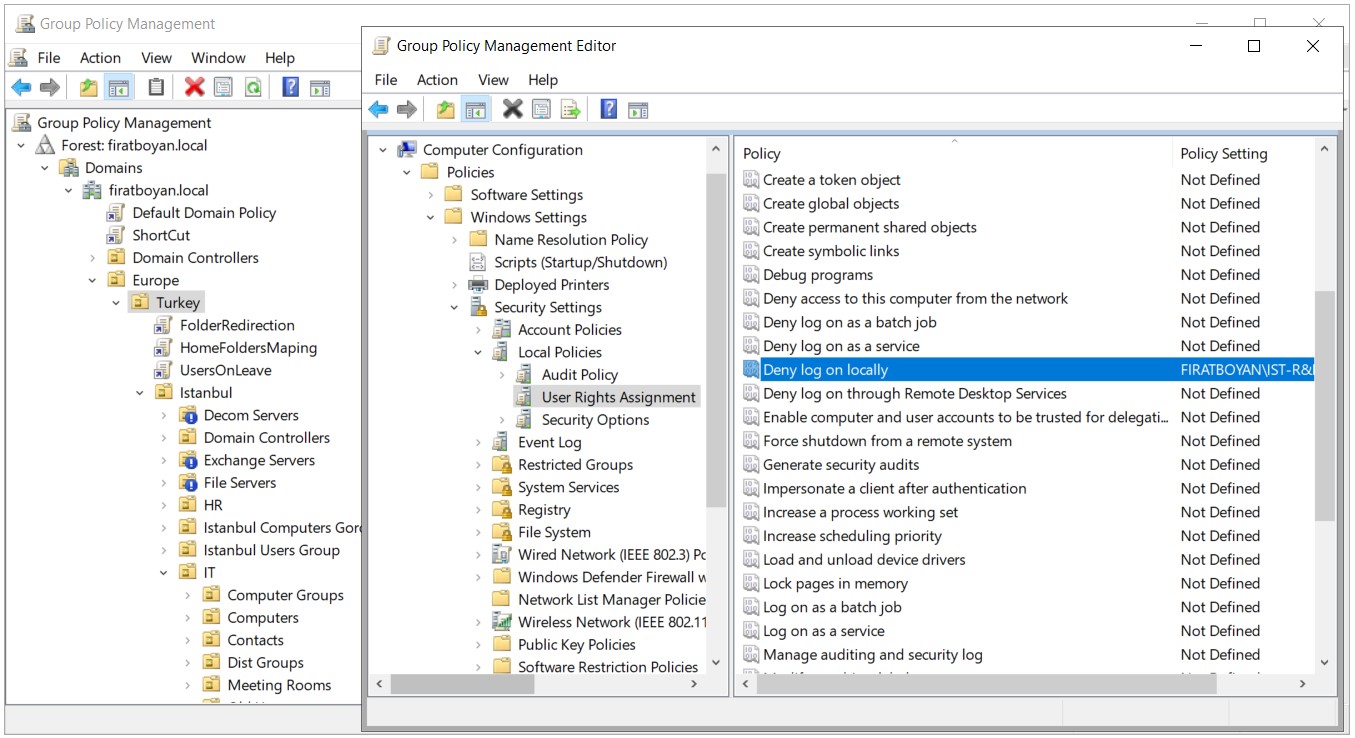
Task: Open the Window menu
Action: coord(218,58)
